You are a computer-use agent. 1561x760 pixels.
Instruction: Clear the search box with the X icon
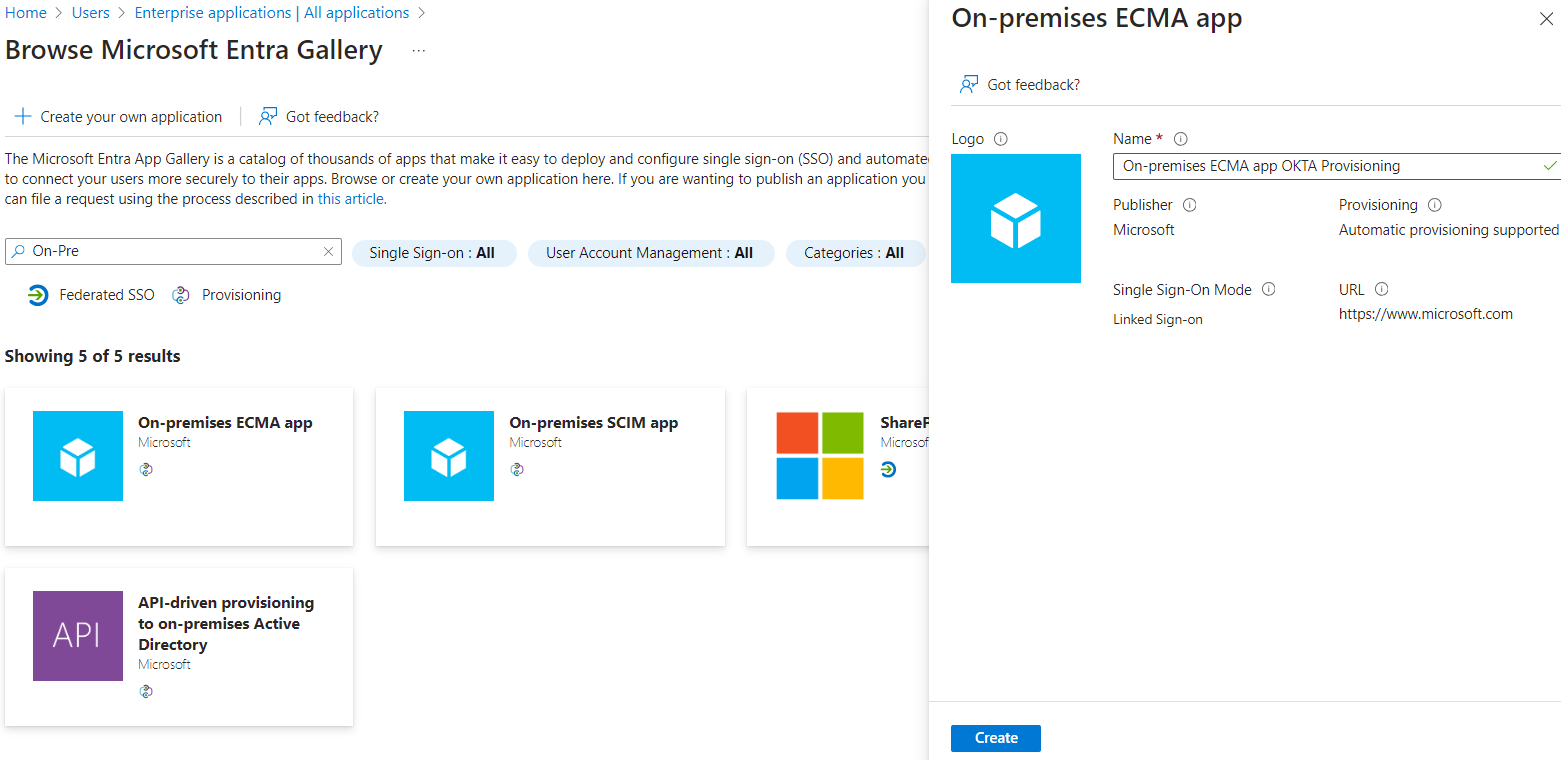[328, 252]
